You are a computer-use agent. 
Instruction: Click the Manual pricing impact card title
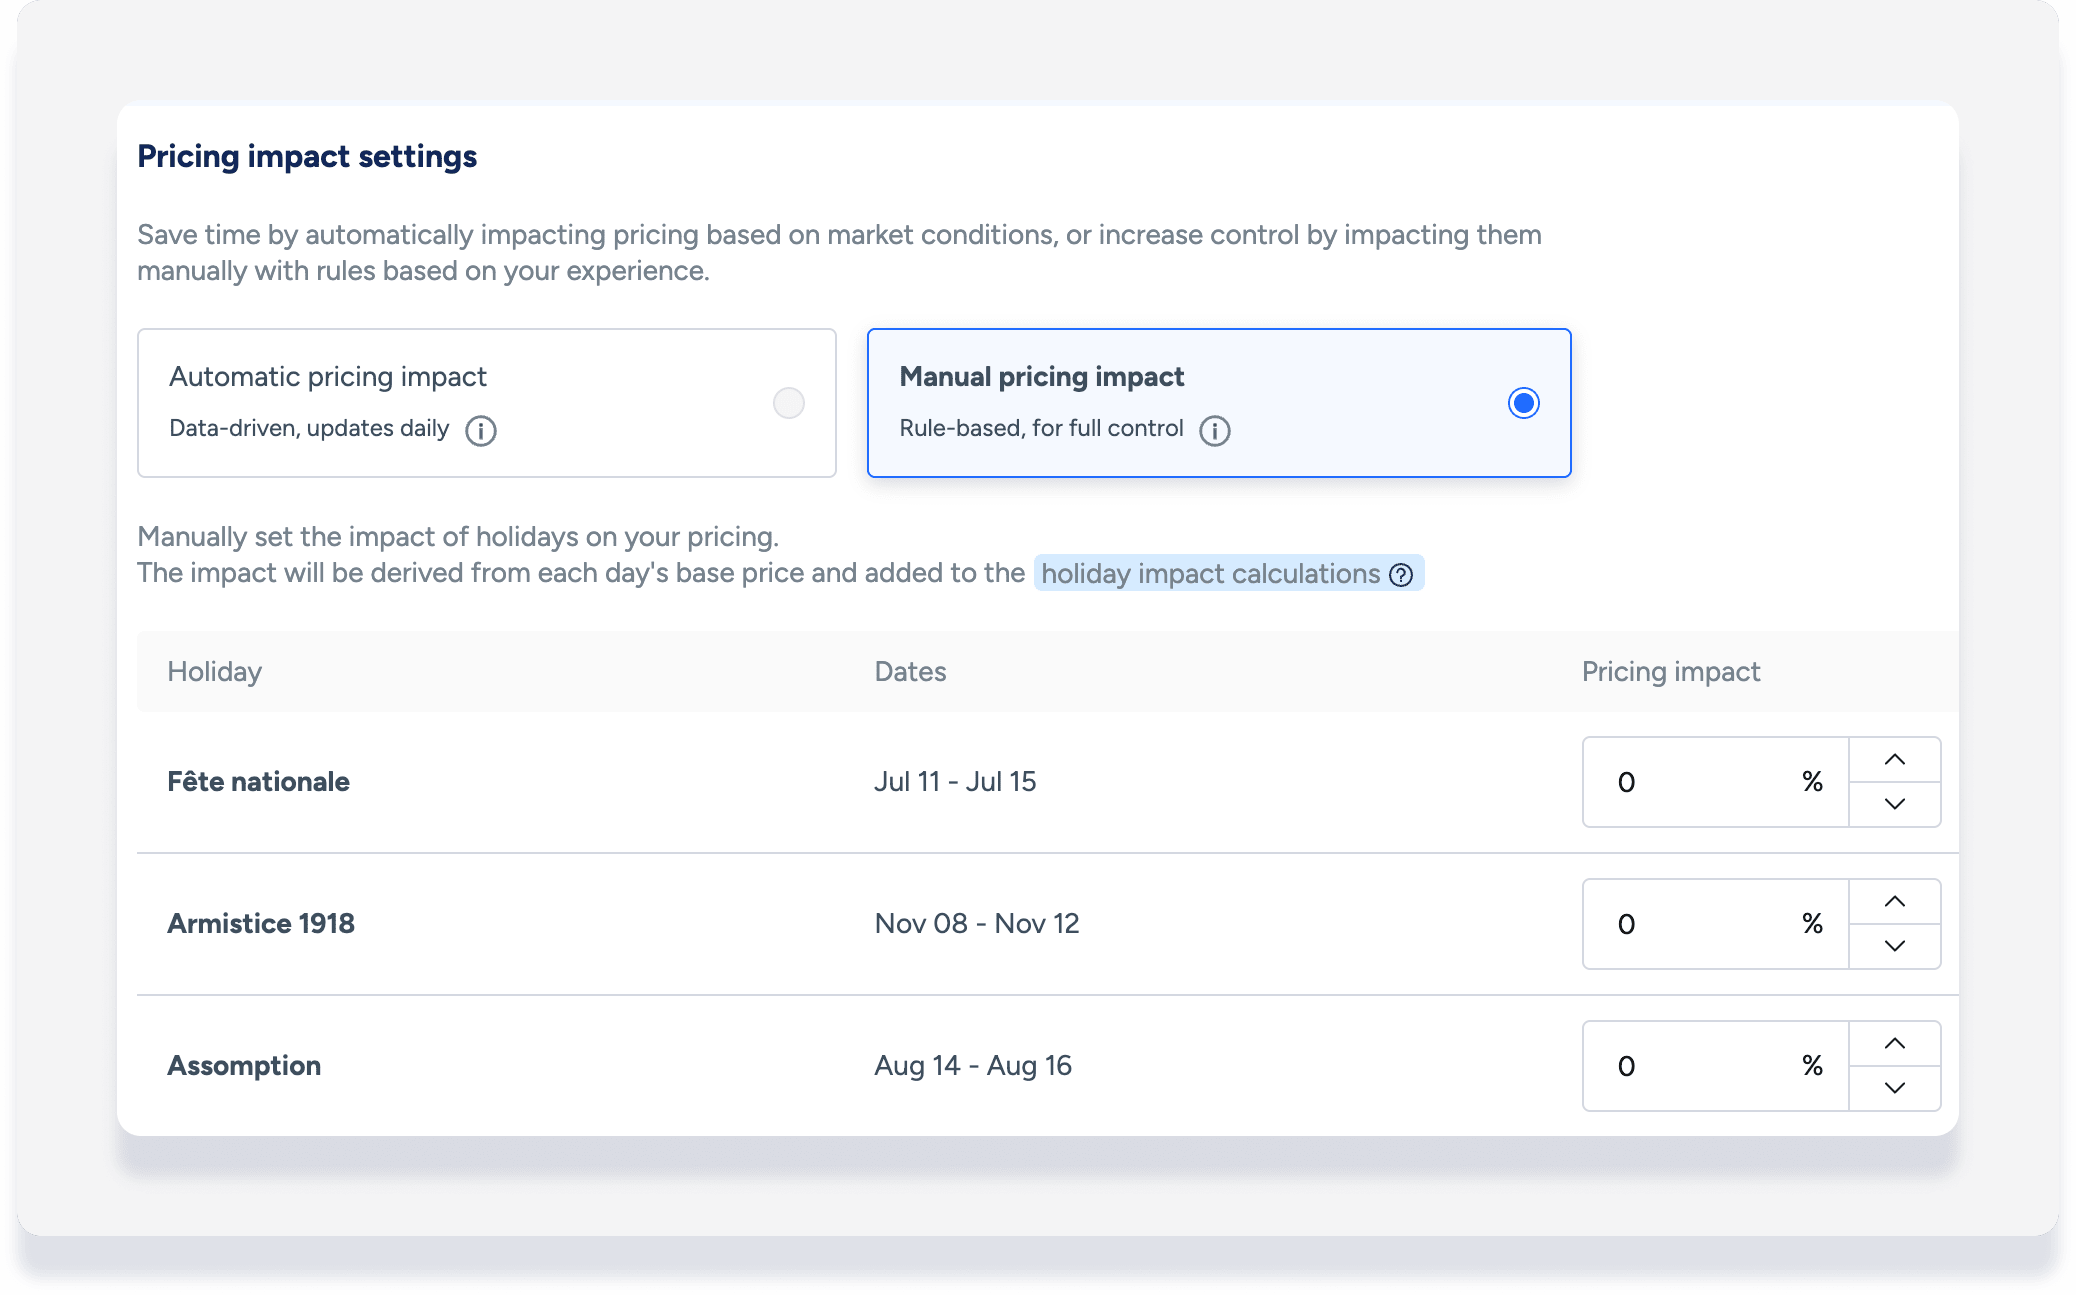coord(1041,377)
